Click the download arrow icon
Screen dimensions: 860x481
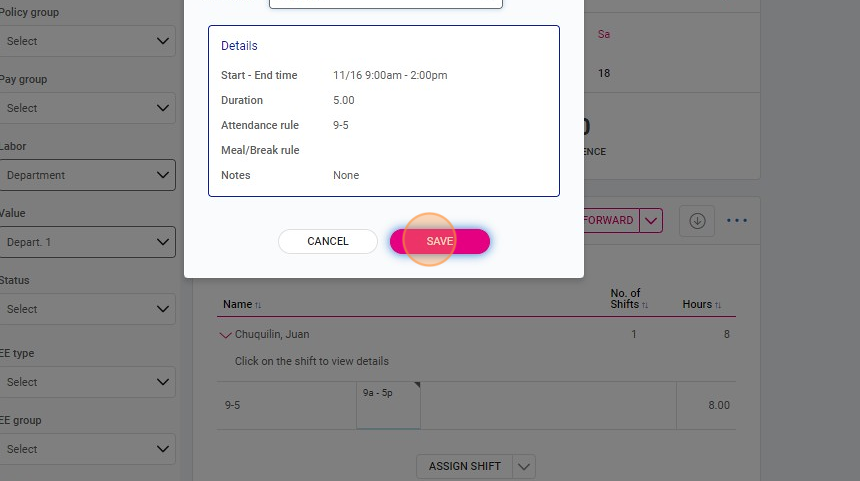click(x=697, y=220)
